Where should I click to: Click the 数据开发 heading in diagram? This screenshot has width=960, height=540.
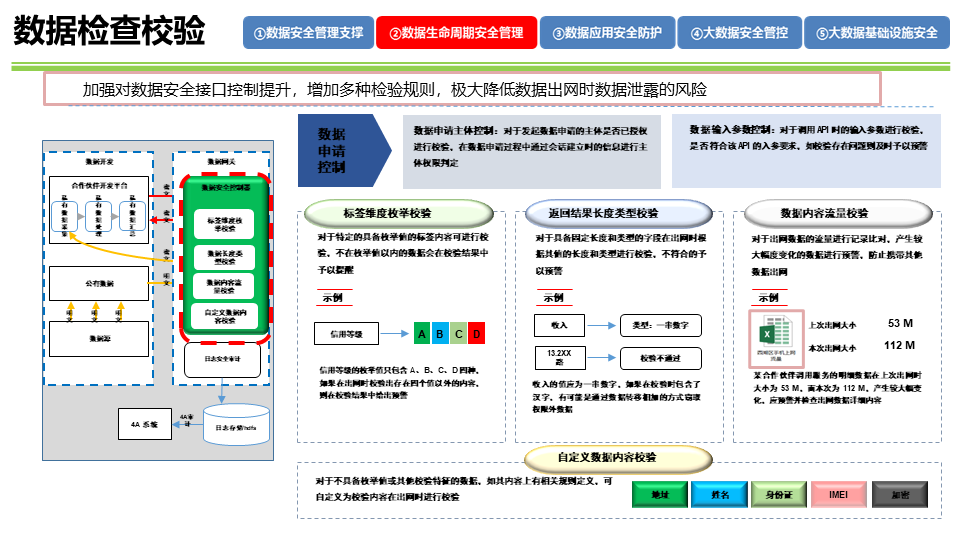click(x=99, y=162)
